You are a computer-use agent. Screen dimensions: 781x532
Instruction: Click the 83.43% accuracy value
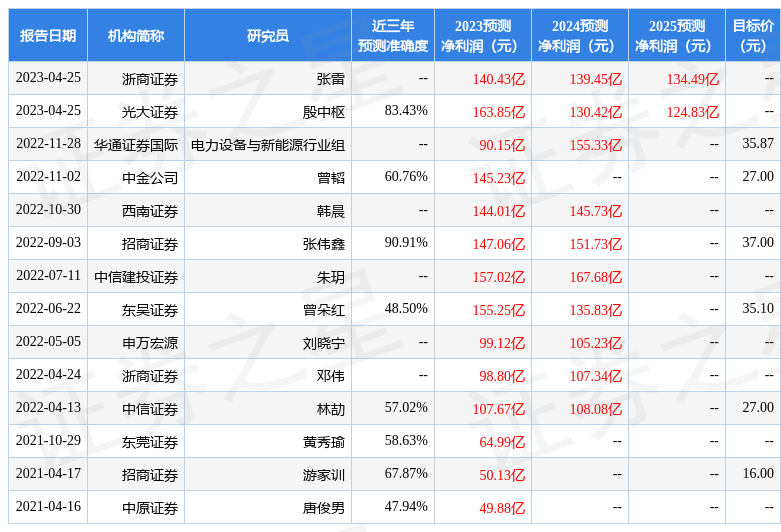[406, 111]
